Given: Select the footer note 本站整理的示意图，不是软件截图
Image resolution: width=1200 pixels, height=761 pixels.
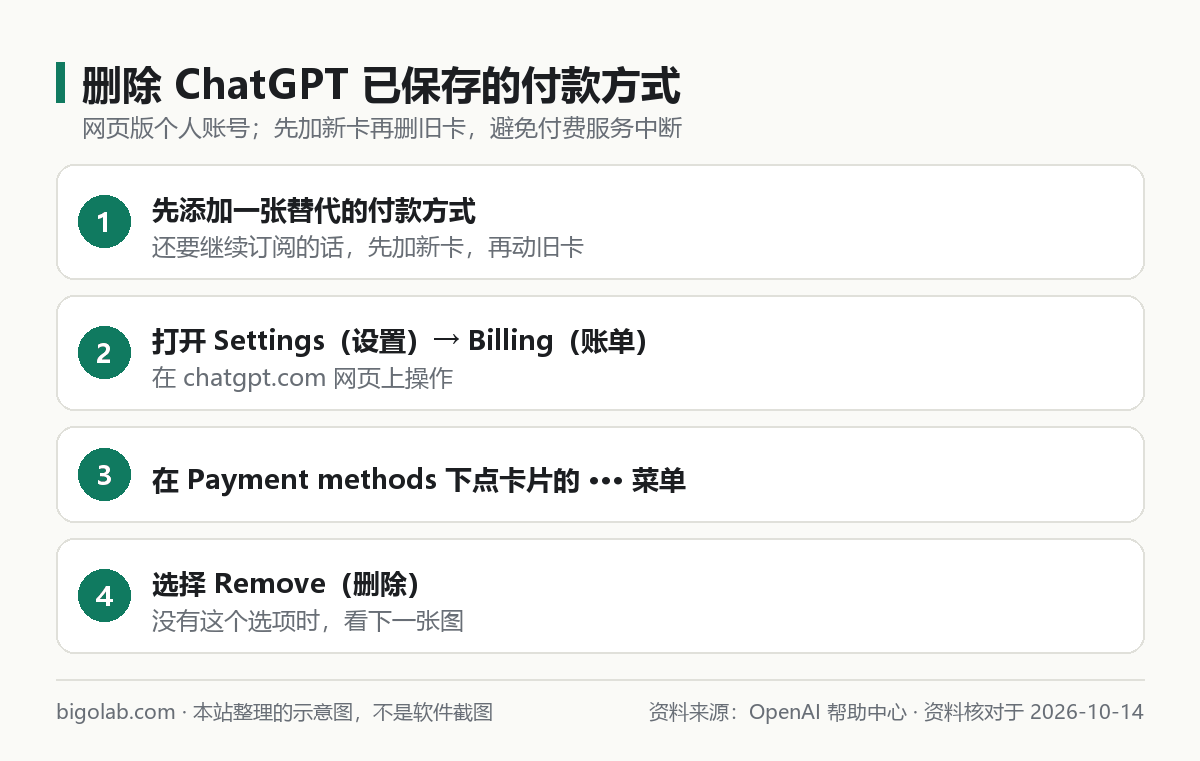Looking at the screenshot, I should [343, 712].
